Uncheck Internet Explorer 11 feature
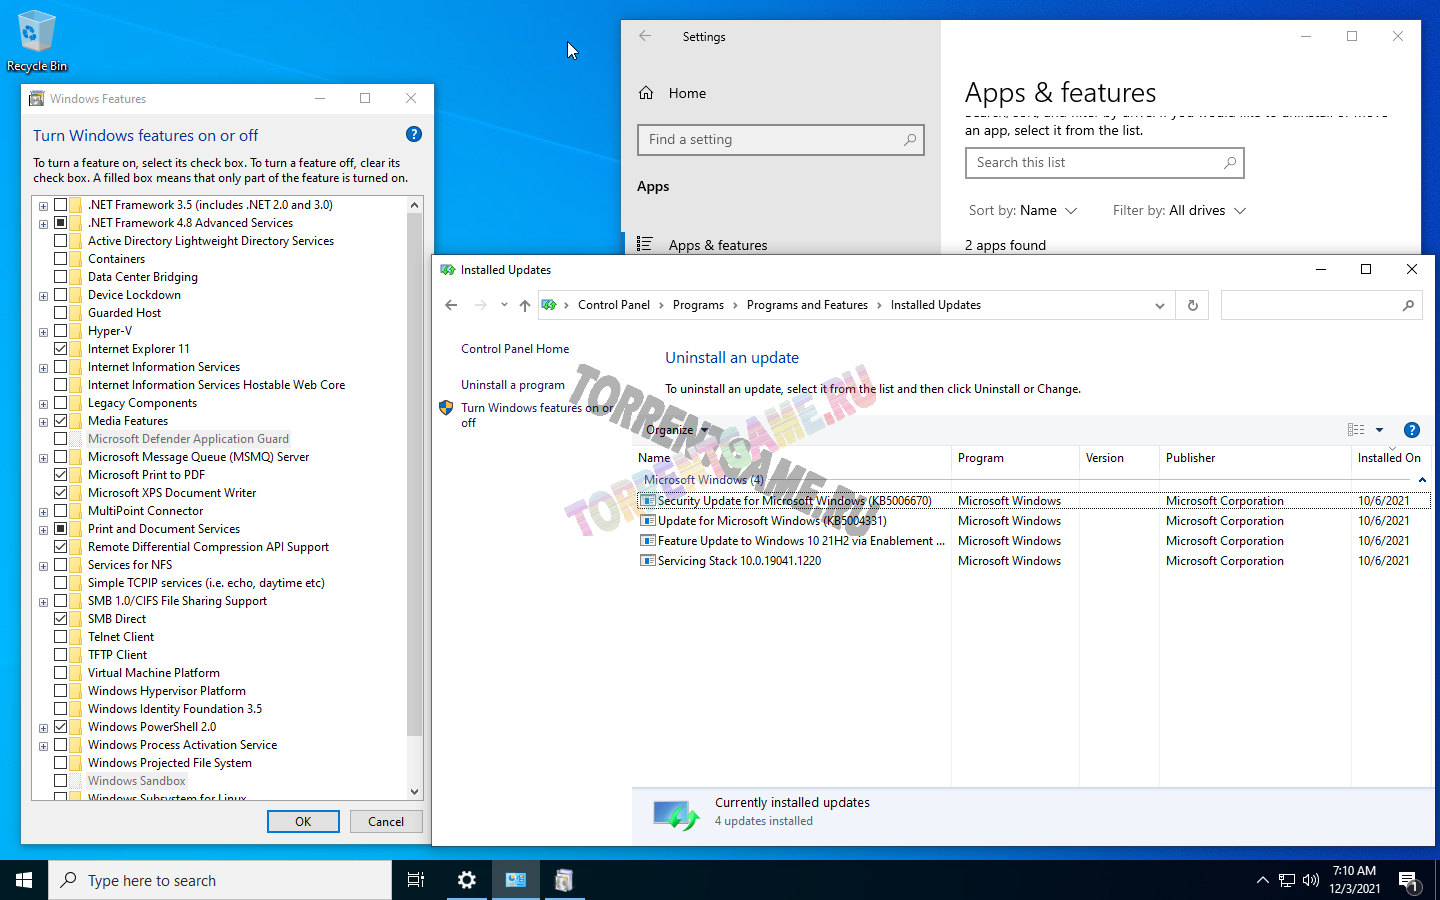Screen dimensions: 1440x900 click(61, 349)
